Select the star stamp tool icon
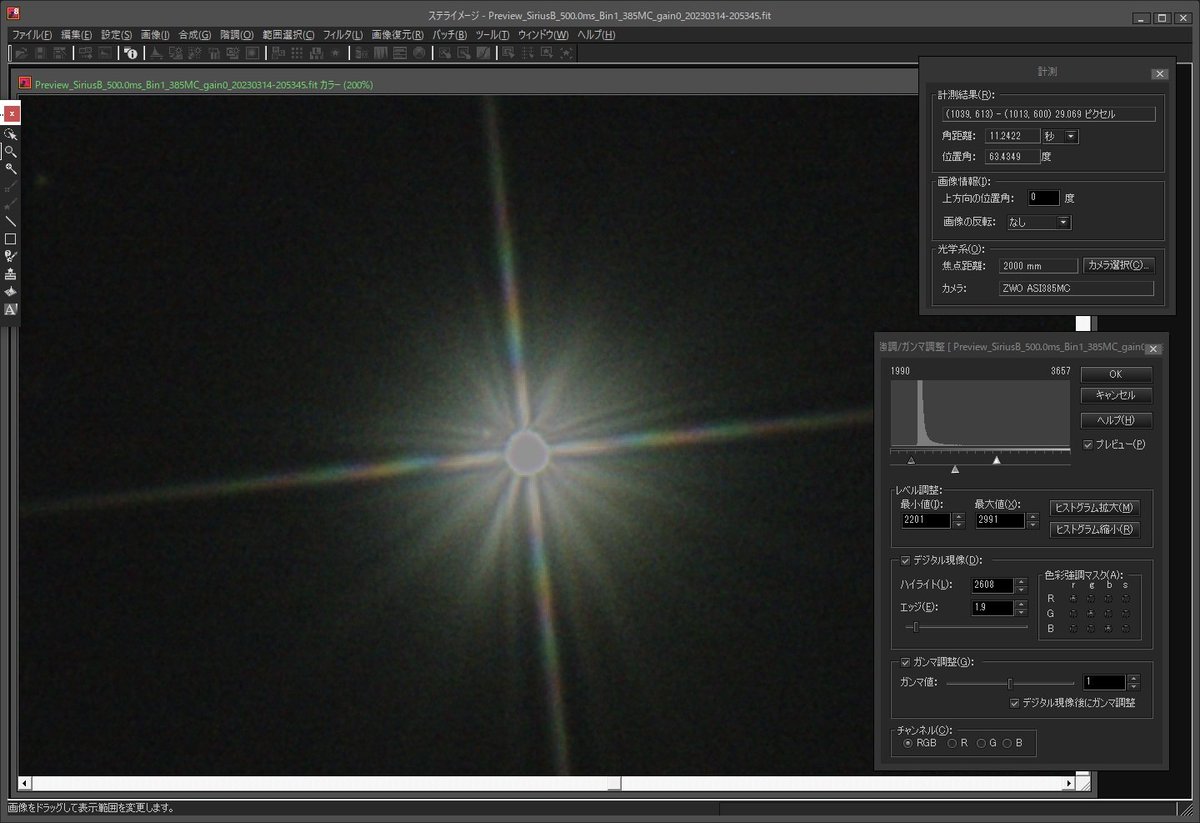This screenshot has width=1200, height=823. coord(11,274)
